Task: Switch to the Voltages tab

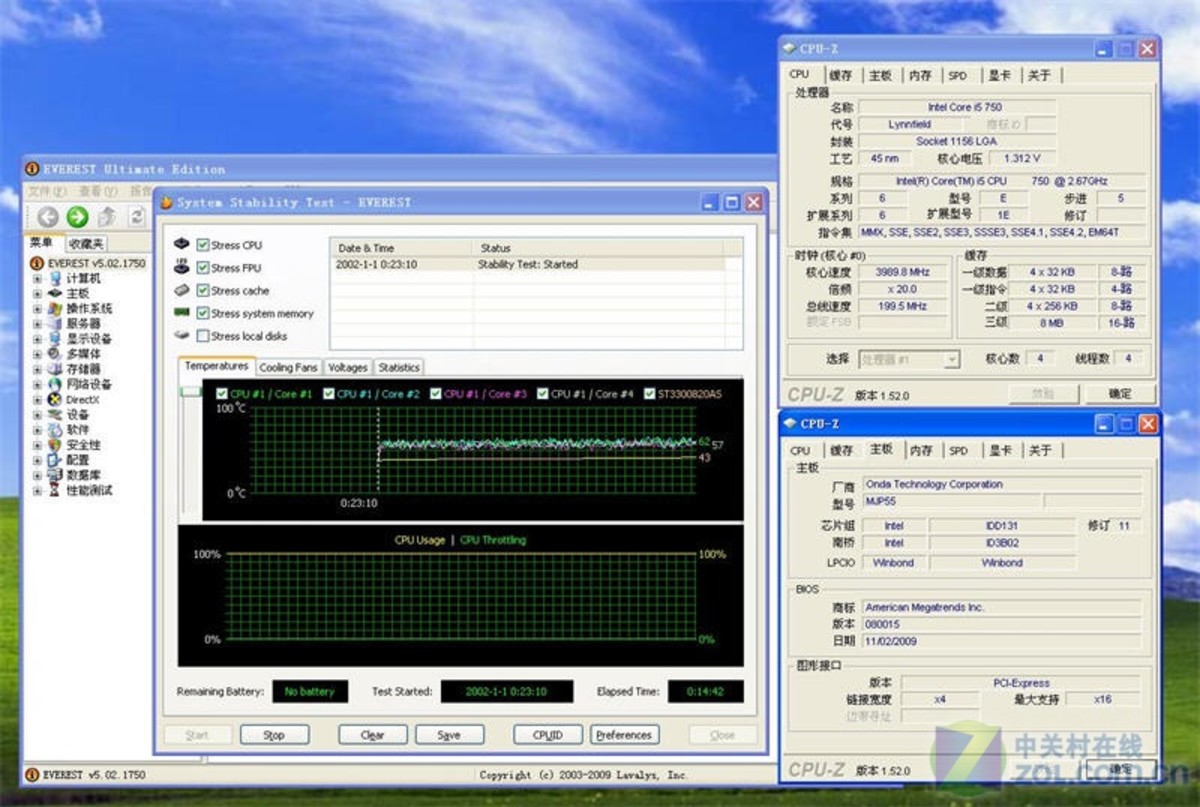Action: tap(348, 368)
